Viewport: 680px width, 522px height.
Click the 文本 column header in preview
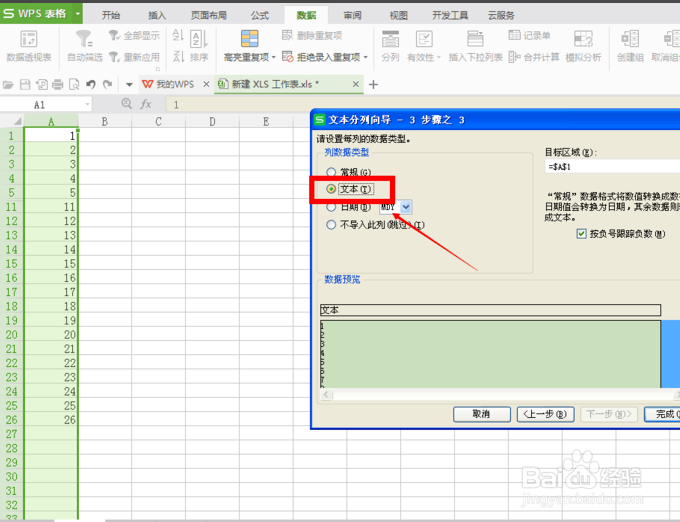pyautogui.click(x=490, y=310)
